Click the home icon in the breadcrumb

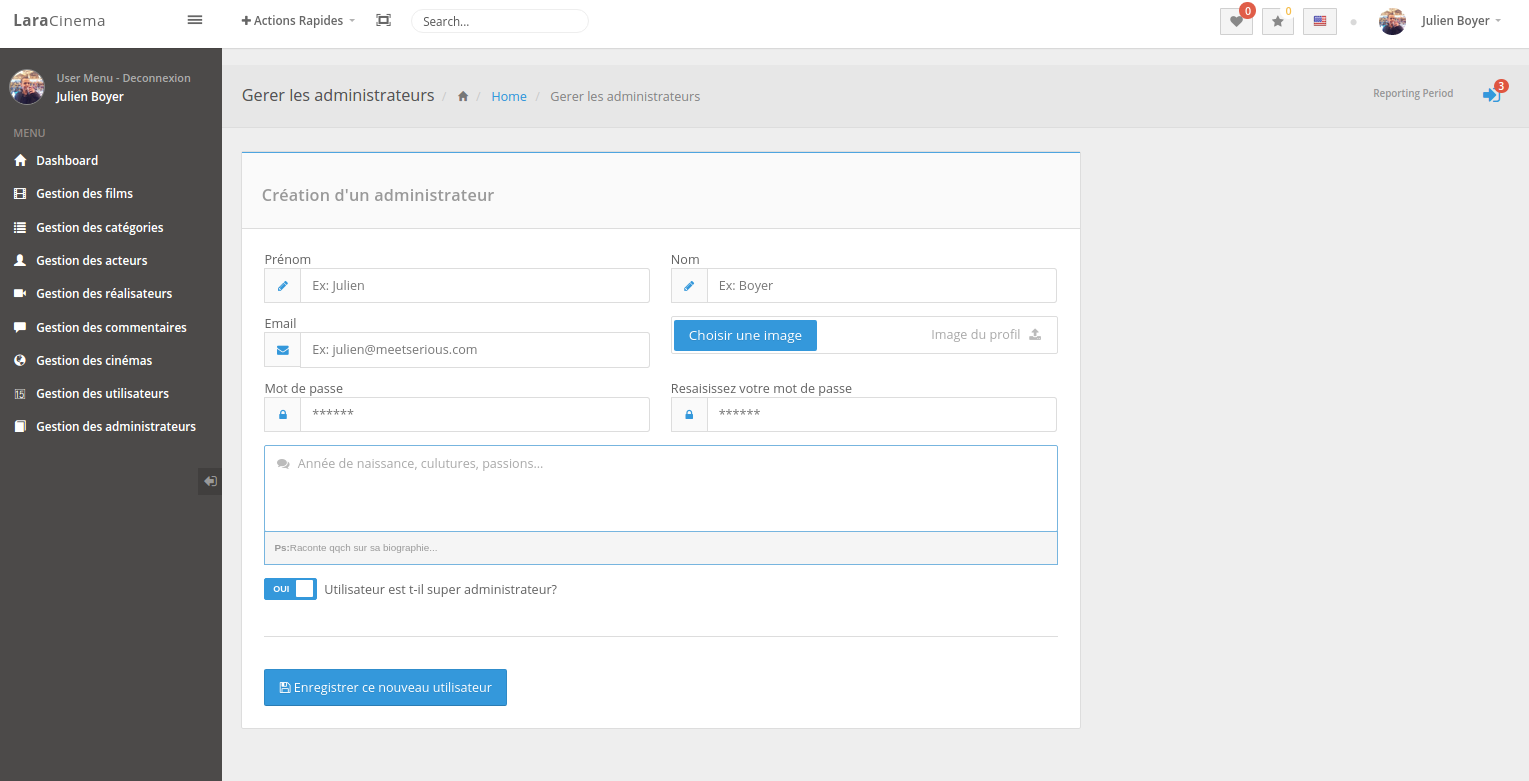[463, 97]
